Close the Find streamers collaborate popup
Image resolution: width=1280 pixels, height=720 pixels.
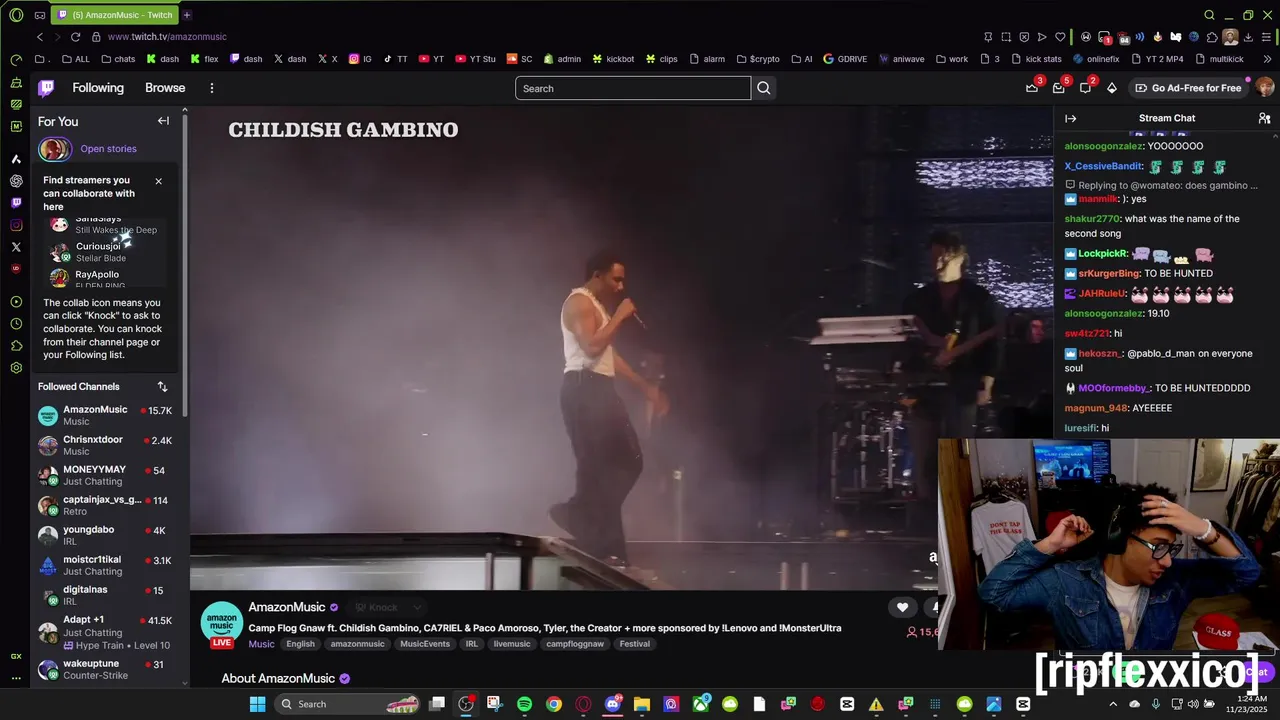158,181
